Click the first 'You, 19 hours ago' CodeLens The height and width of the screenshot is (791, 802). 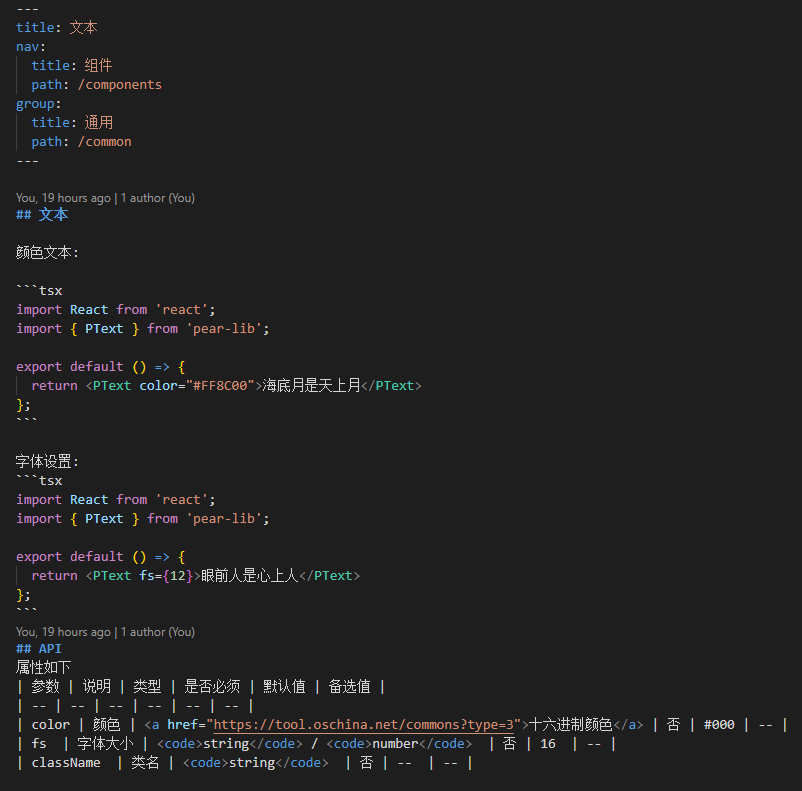105,198
